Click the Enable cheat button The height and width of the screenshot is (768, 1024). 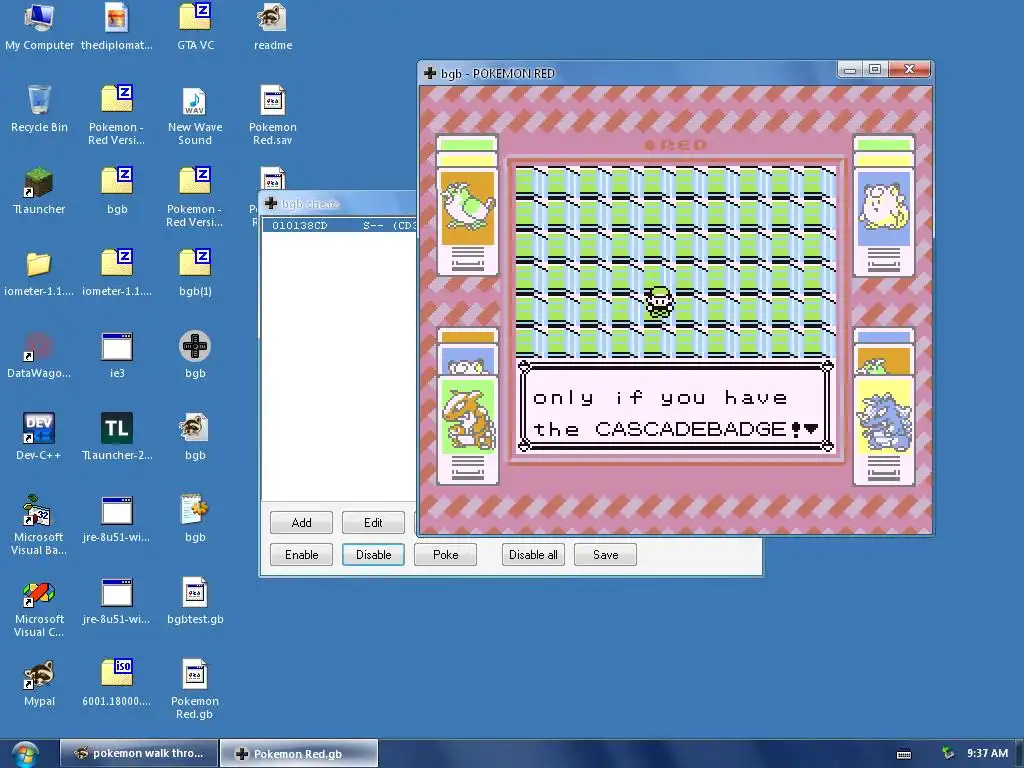[x=301, y=554]
